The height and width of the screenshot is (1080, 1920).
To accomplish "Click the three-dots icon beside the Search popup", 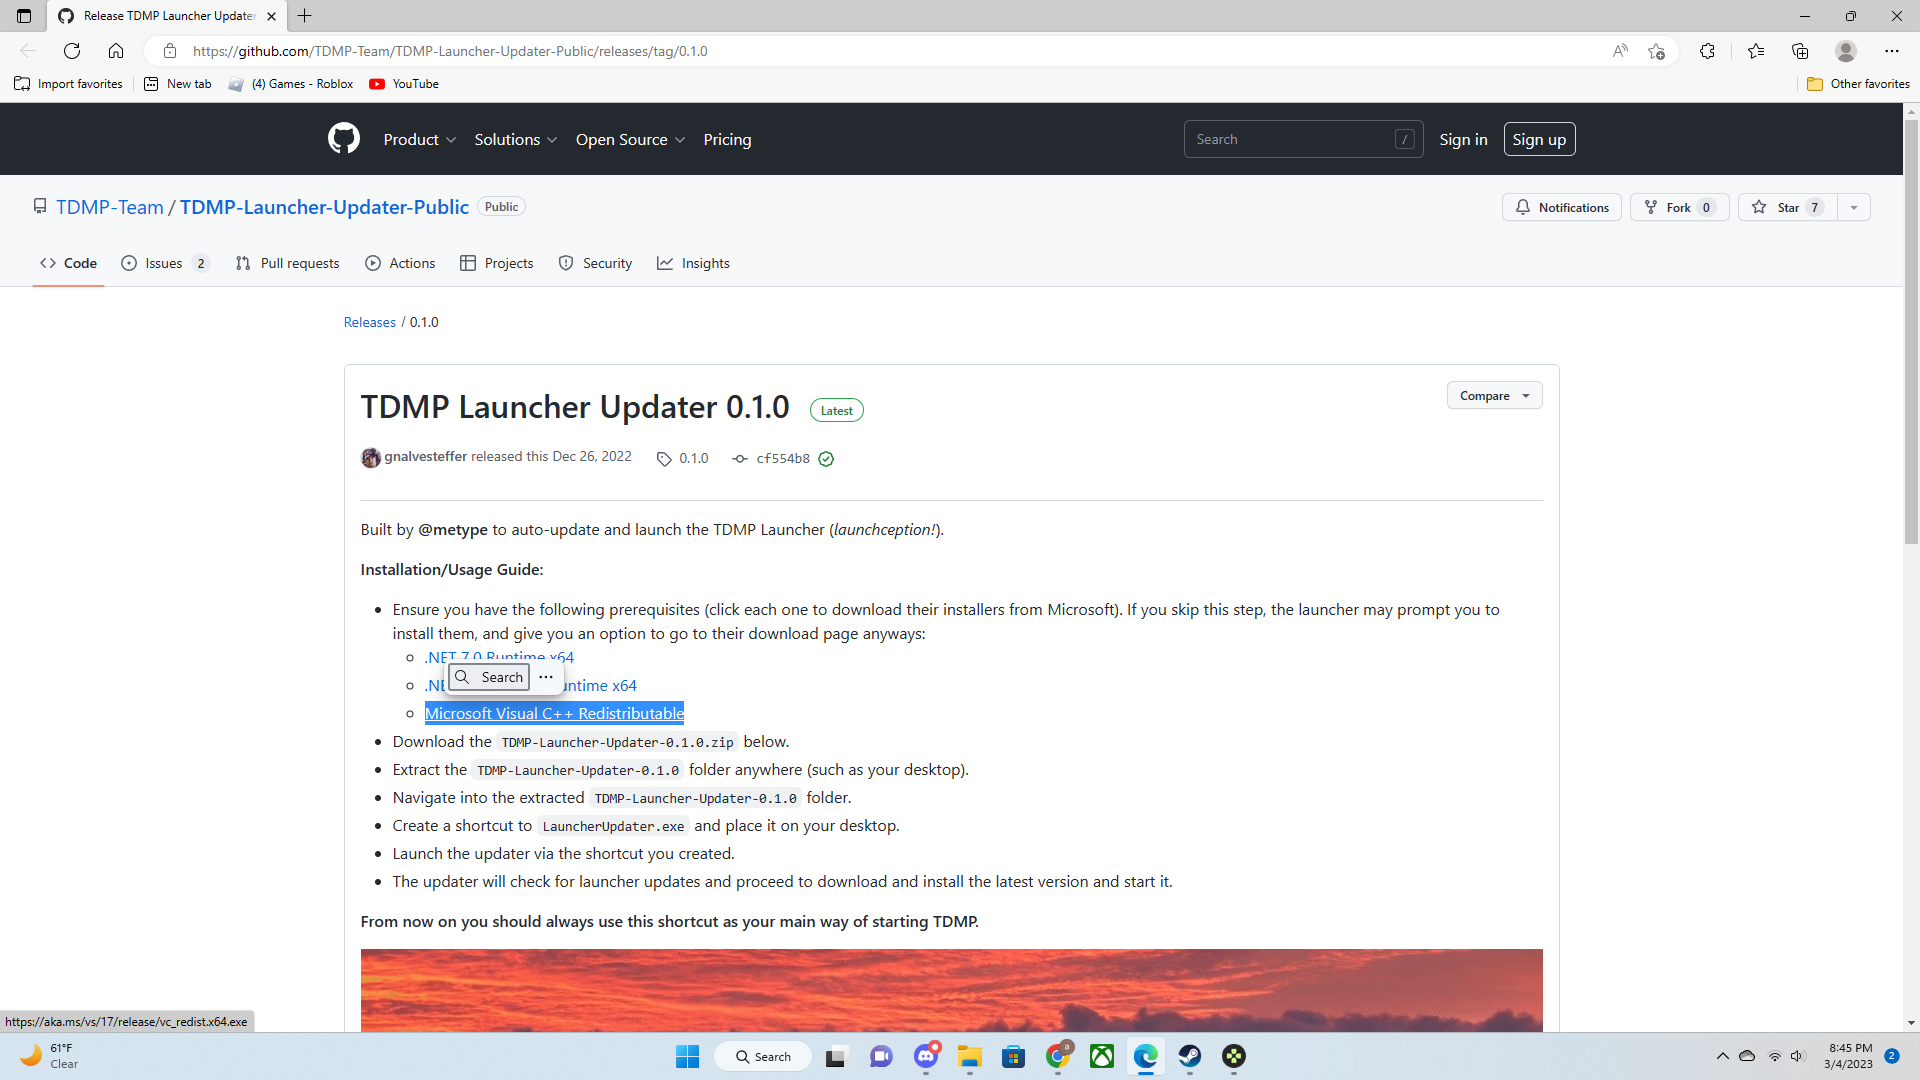I will click(x=546, y=677).
